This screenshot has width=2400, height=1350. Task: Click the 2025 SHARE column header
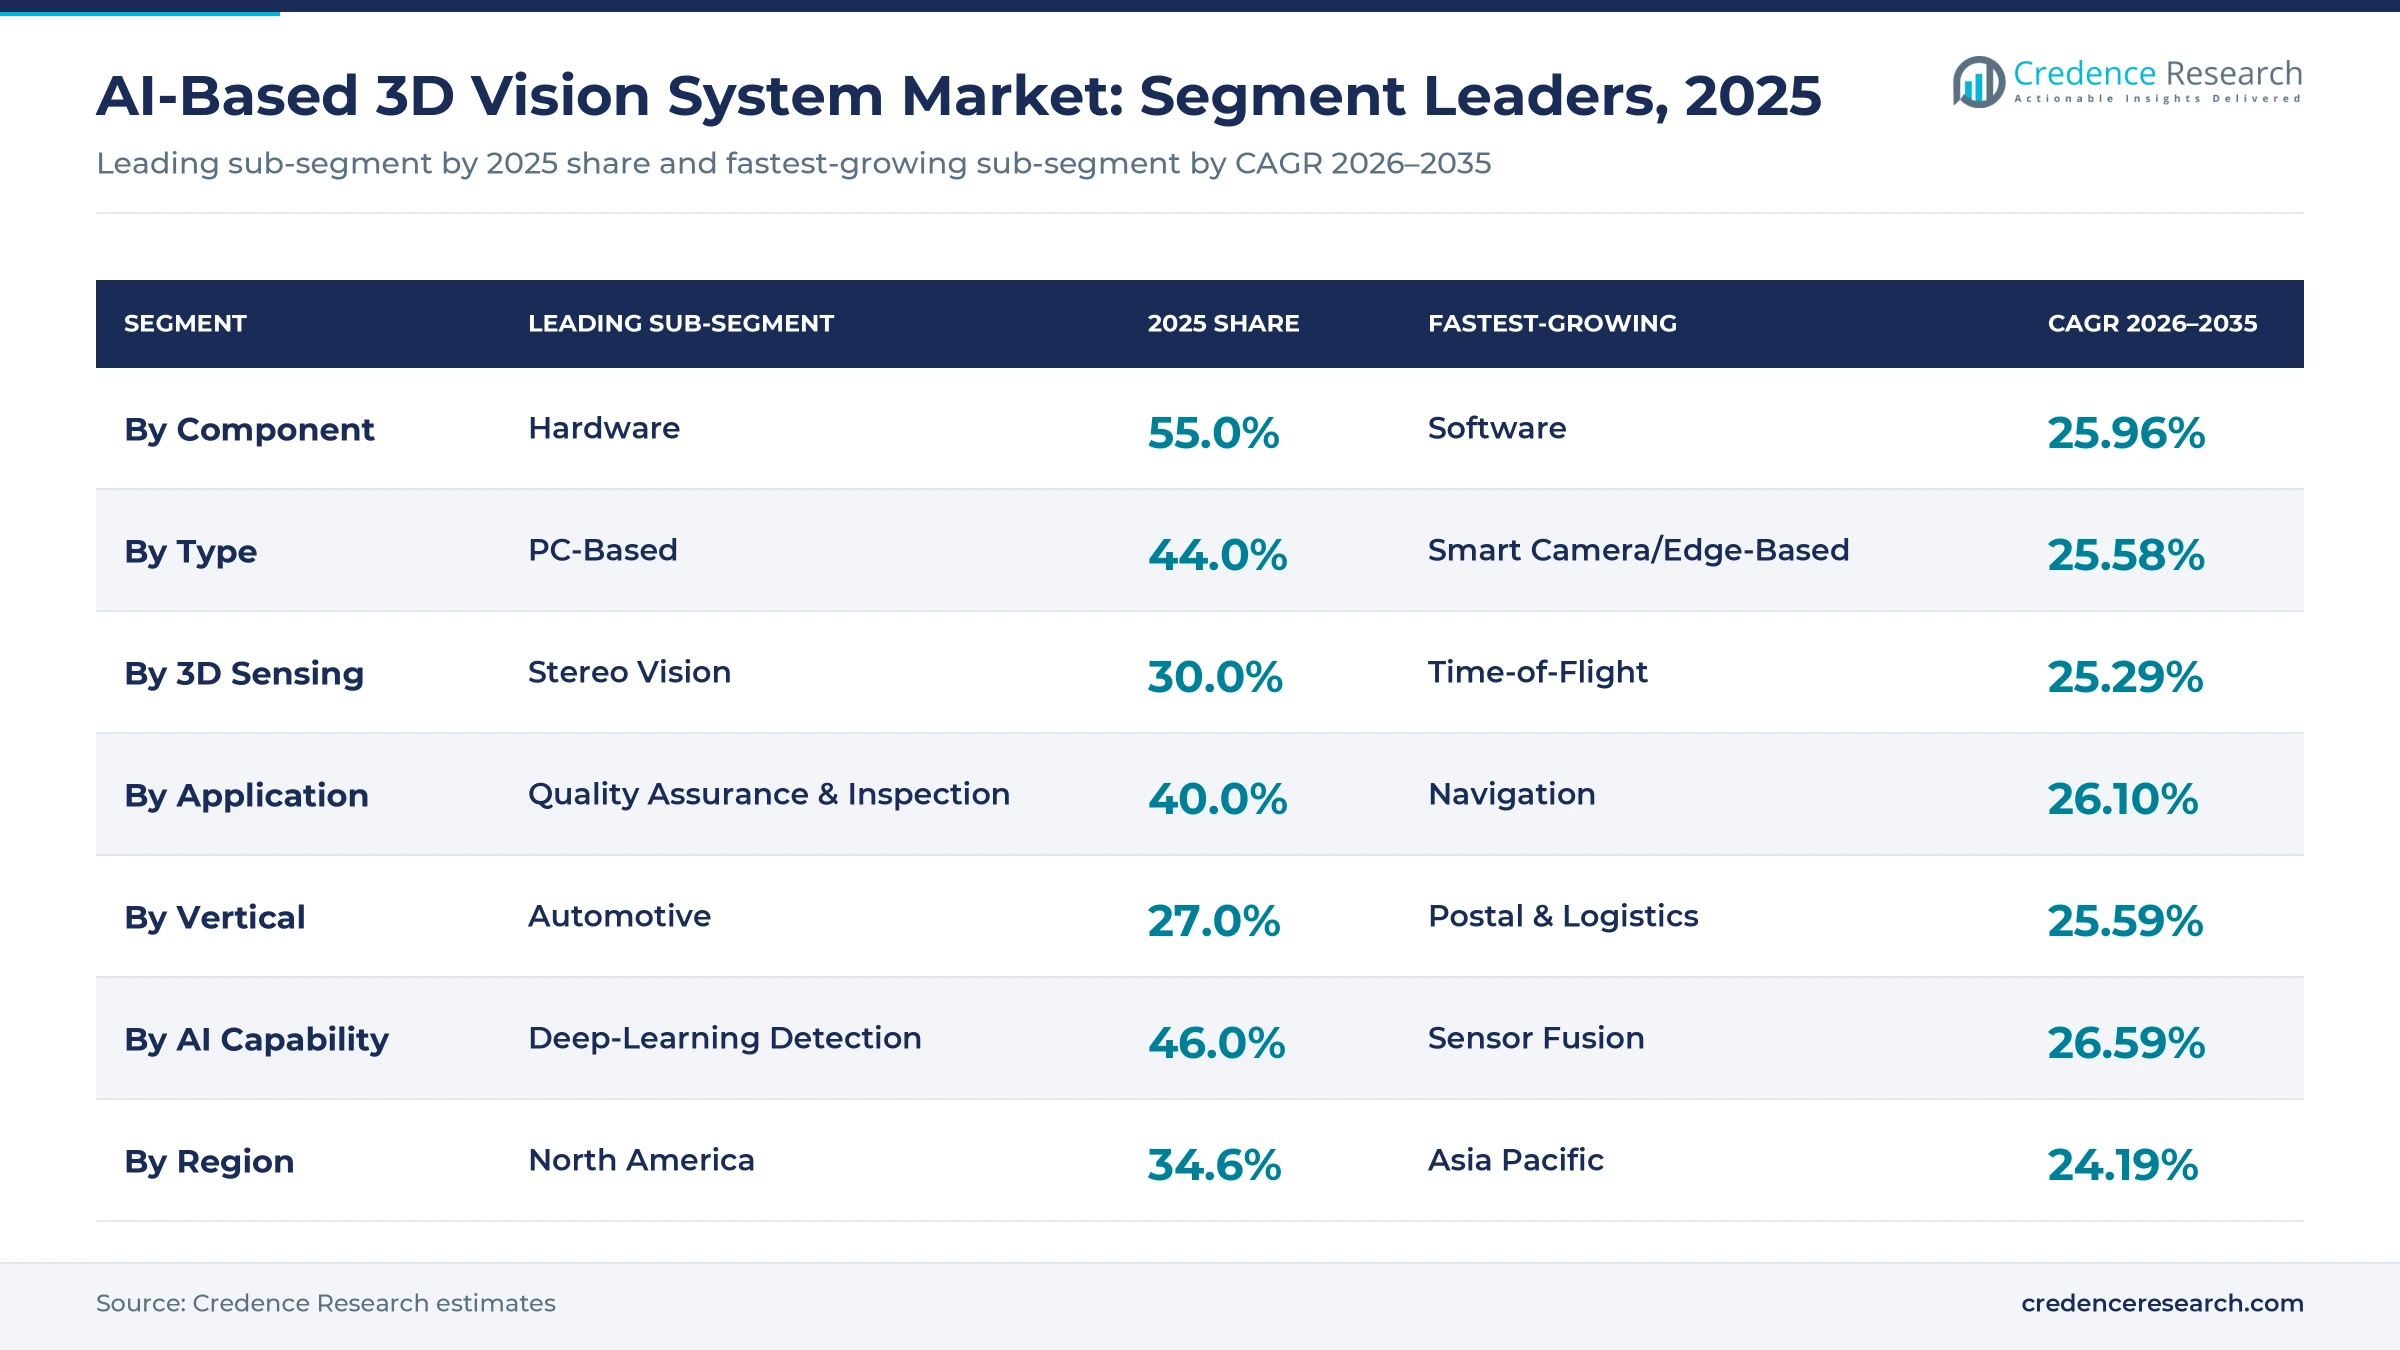click(1223, 324)
